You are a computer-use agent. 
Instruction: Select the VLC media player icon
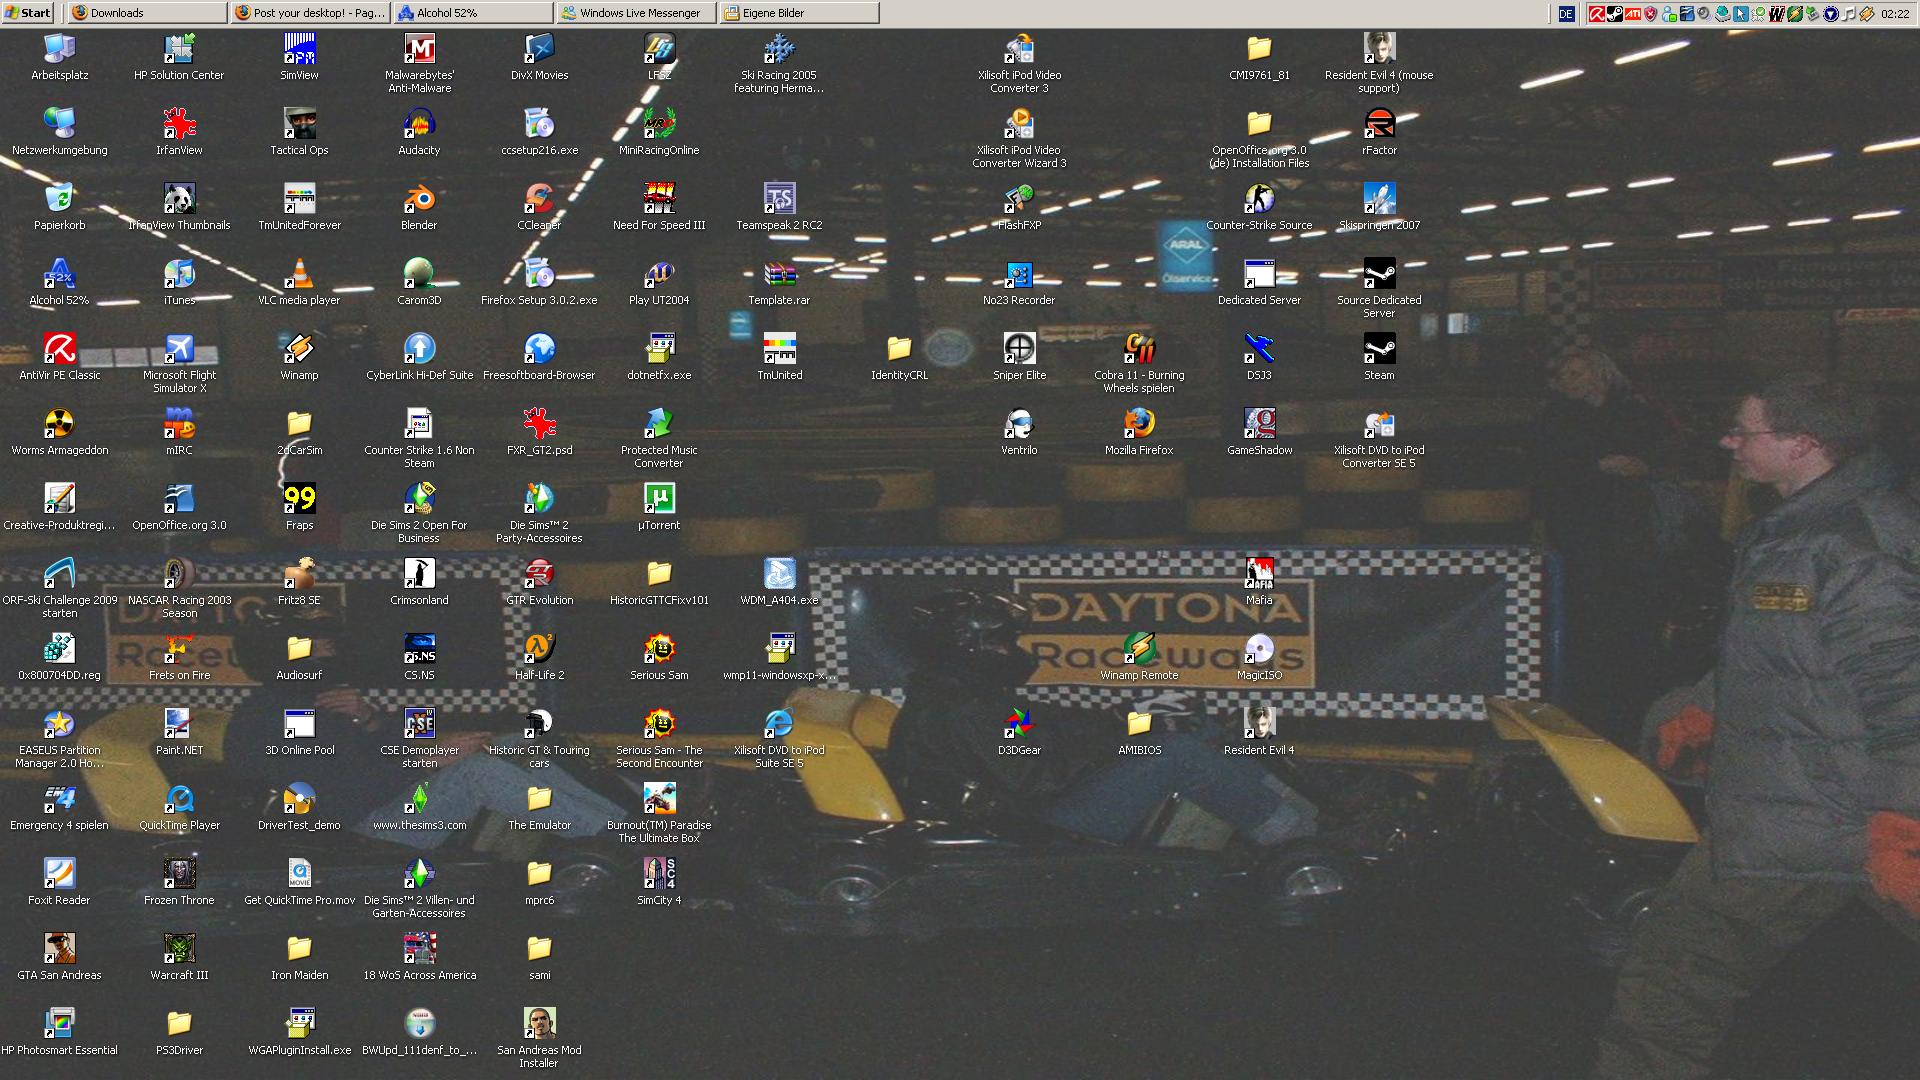pos(299,274)
